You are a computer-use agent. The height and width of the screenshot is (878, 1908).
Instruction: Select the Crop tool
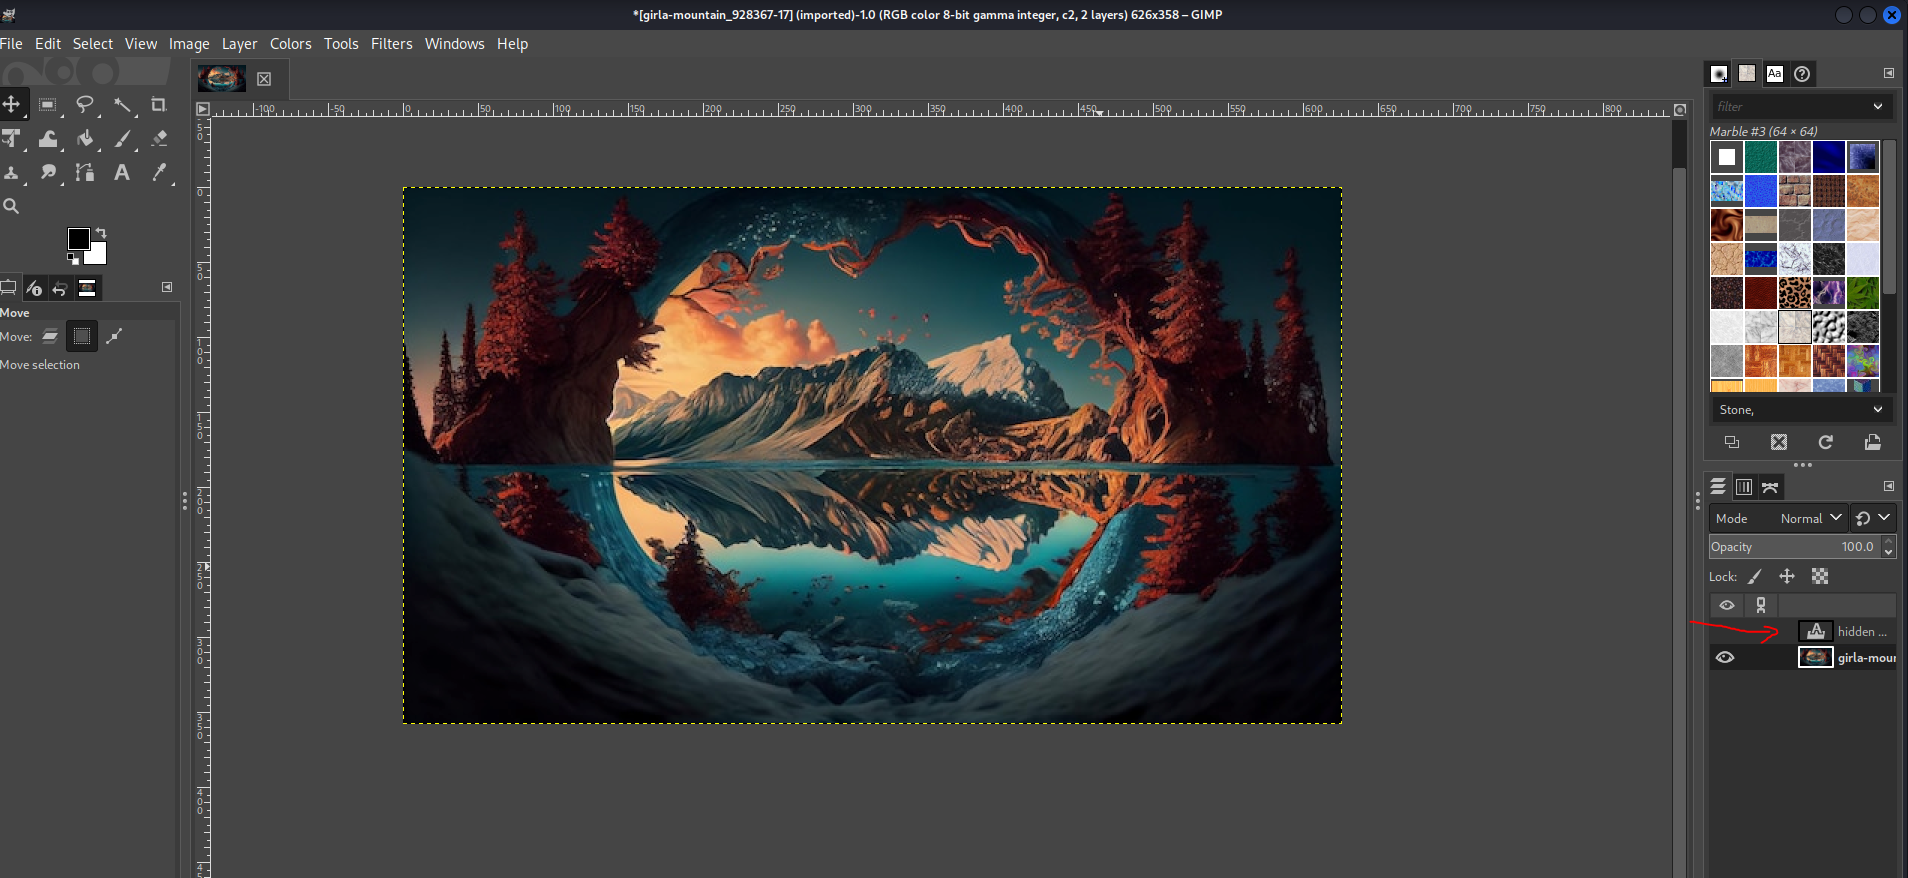(x=158, y=105)
